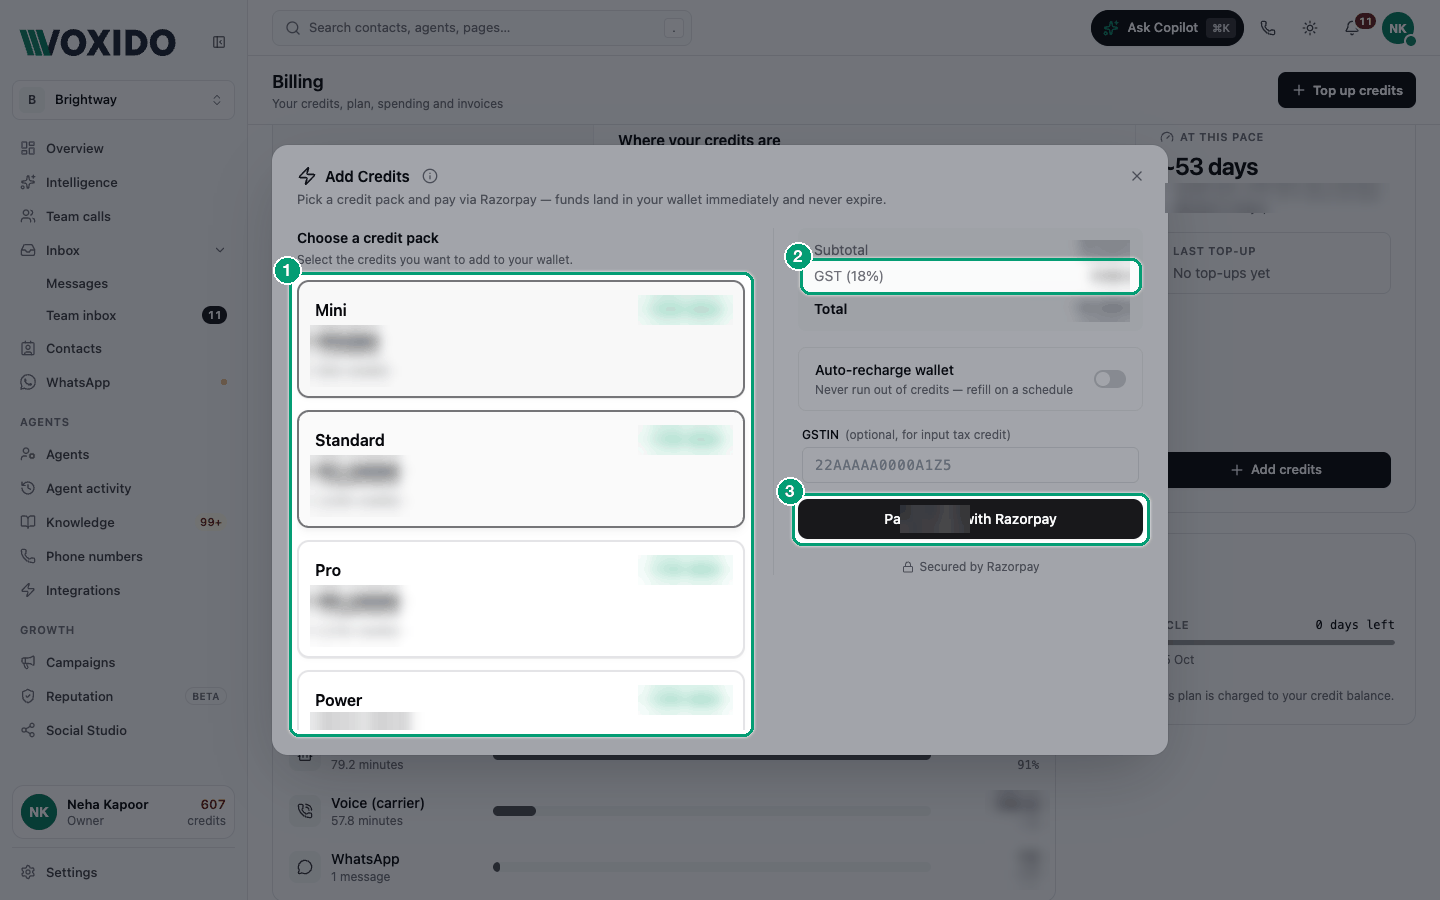Screen dimensions: 1440x900
Task: Click the billing cycle progress bar
Action: (x=1280, y=643)
